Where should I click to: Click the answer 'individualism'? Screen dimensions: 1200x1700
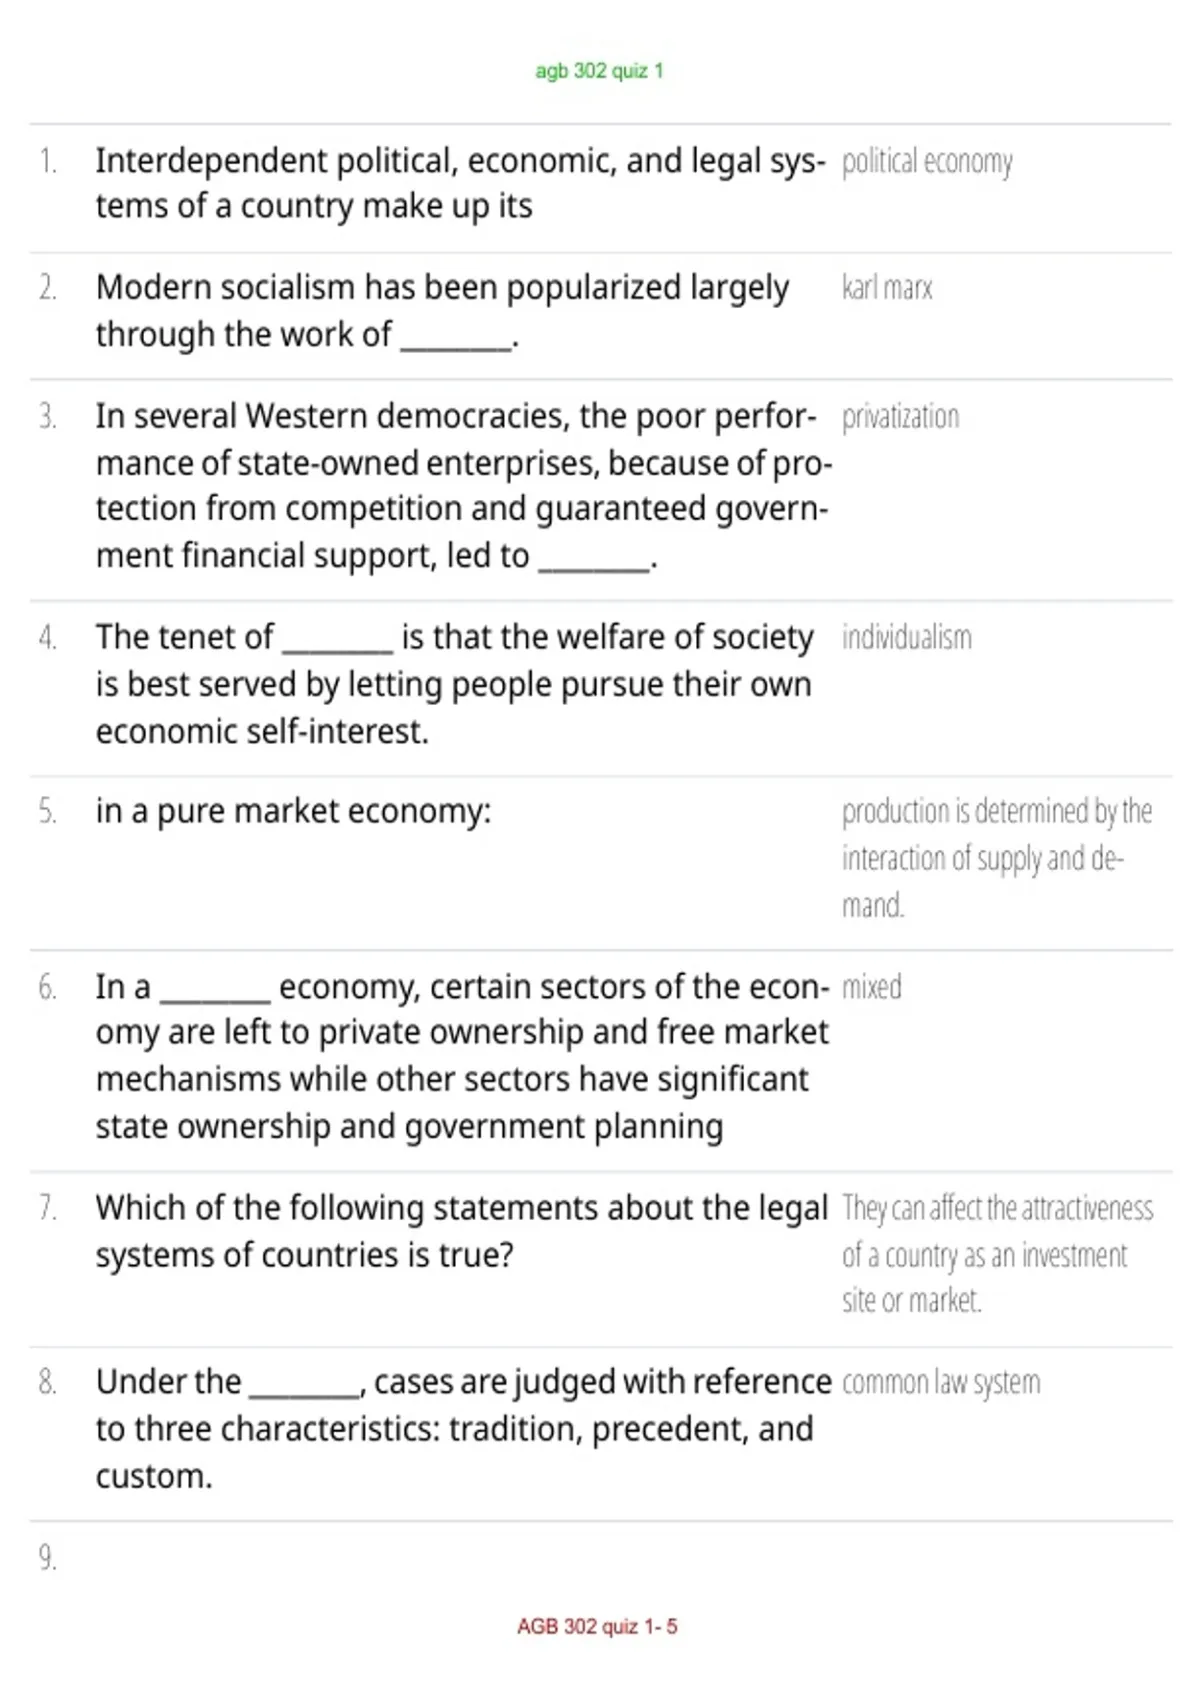pos(906,637)
